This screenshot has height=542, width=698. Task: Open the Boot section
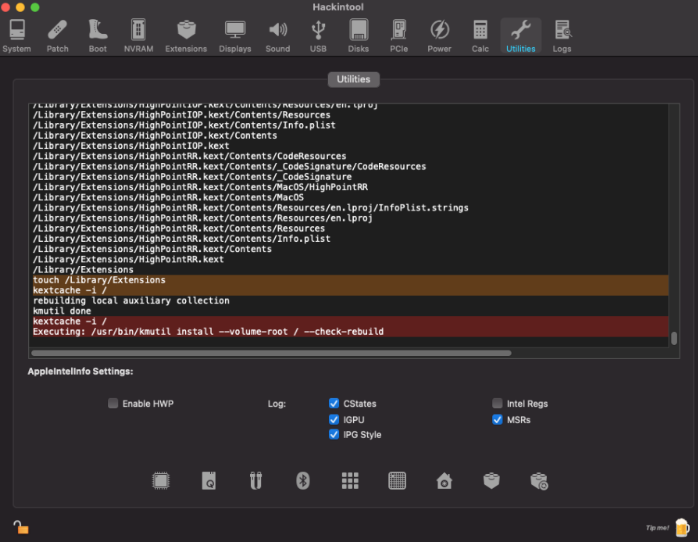coord(97,36)
